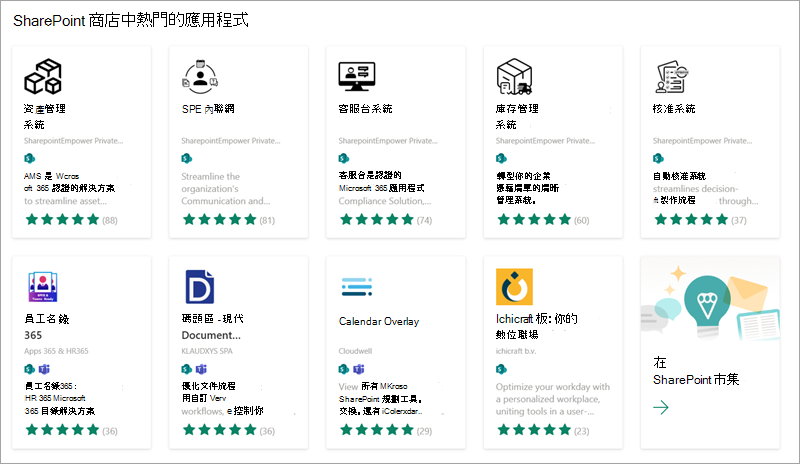Click the five-star rating with (60) reviews
Image resolution: width=800 pixels, height=464 pixels.
pyautogui.click(x=543, y=220)
